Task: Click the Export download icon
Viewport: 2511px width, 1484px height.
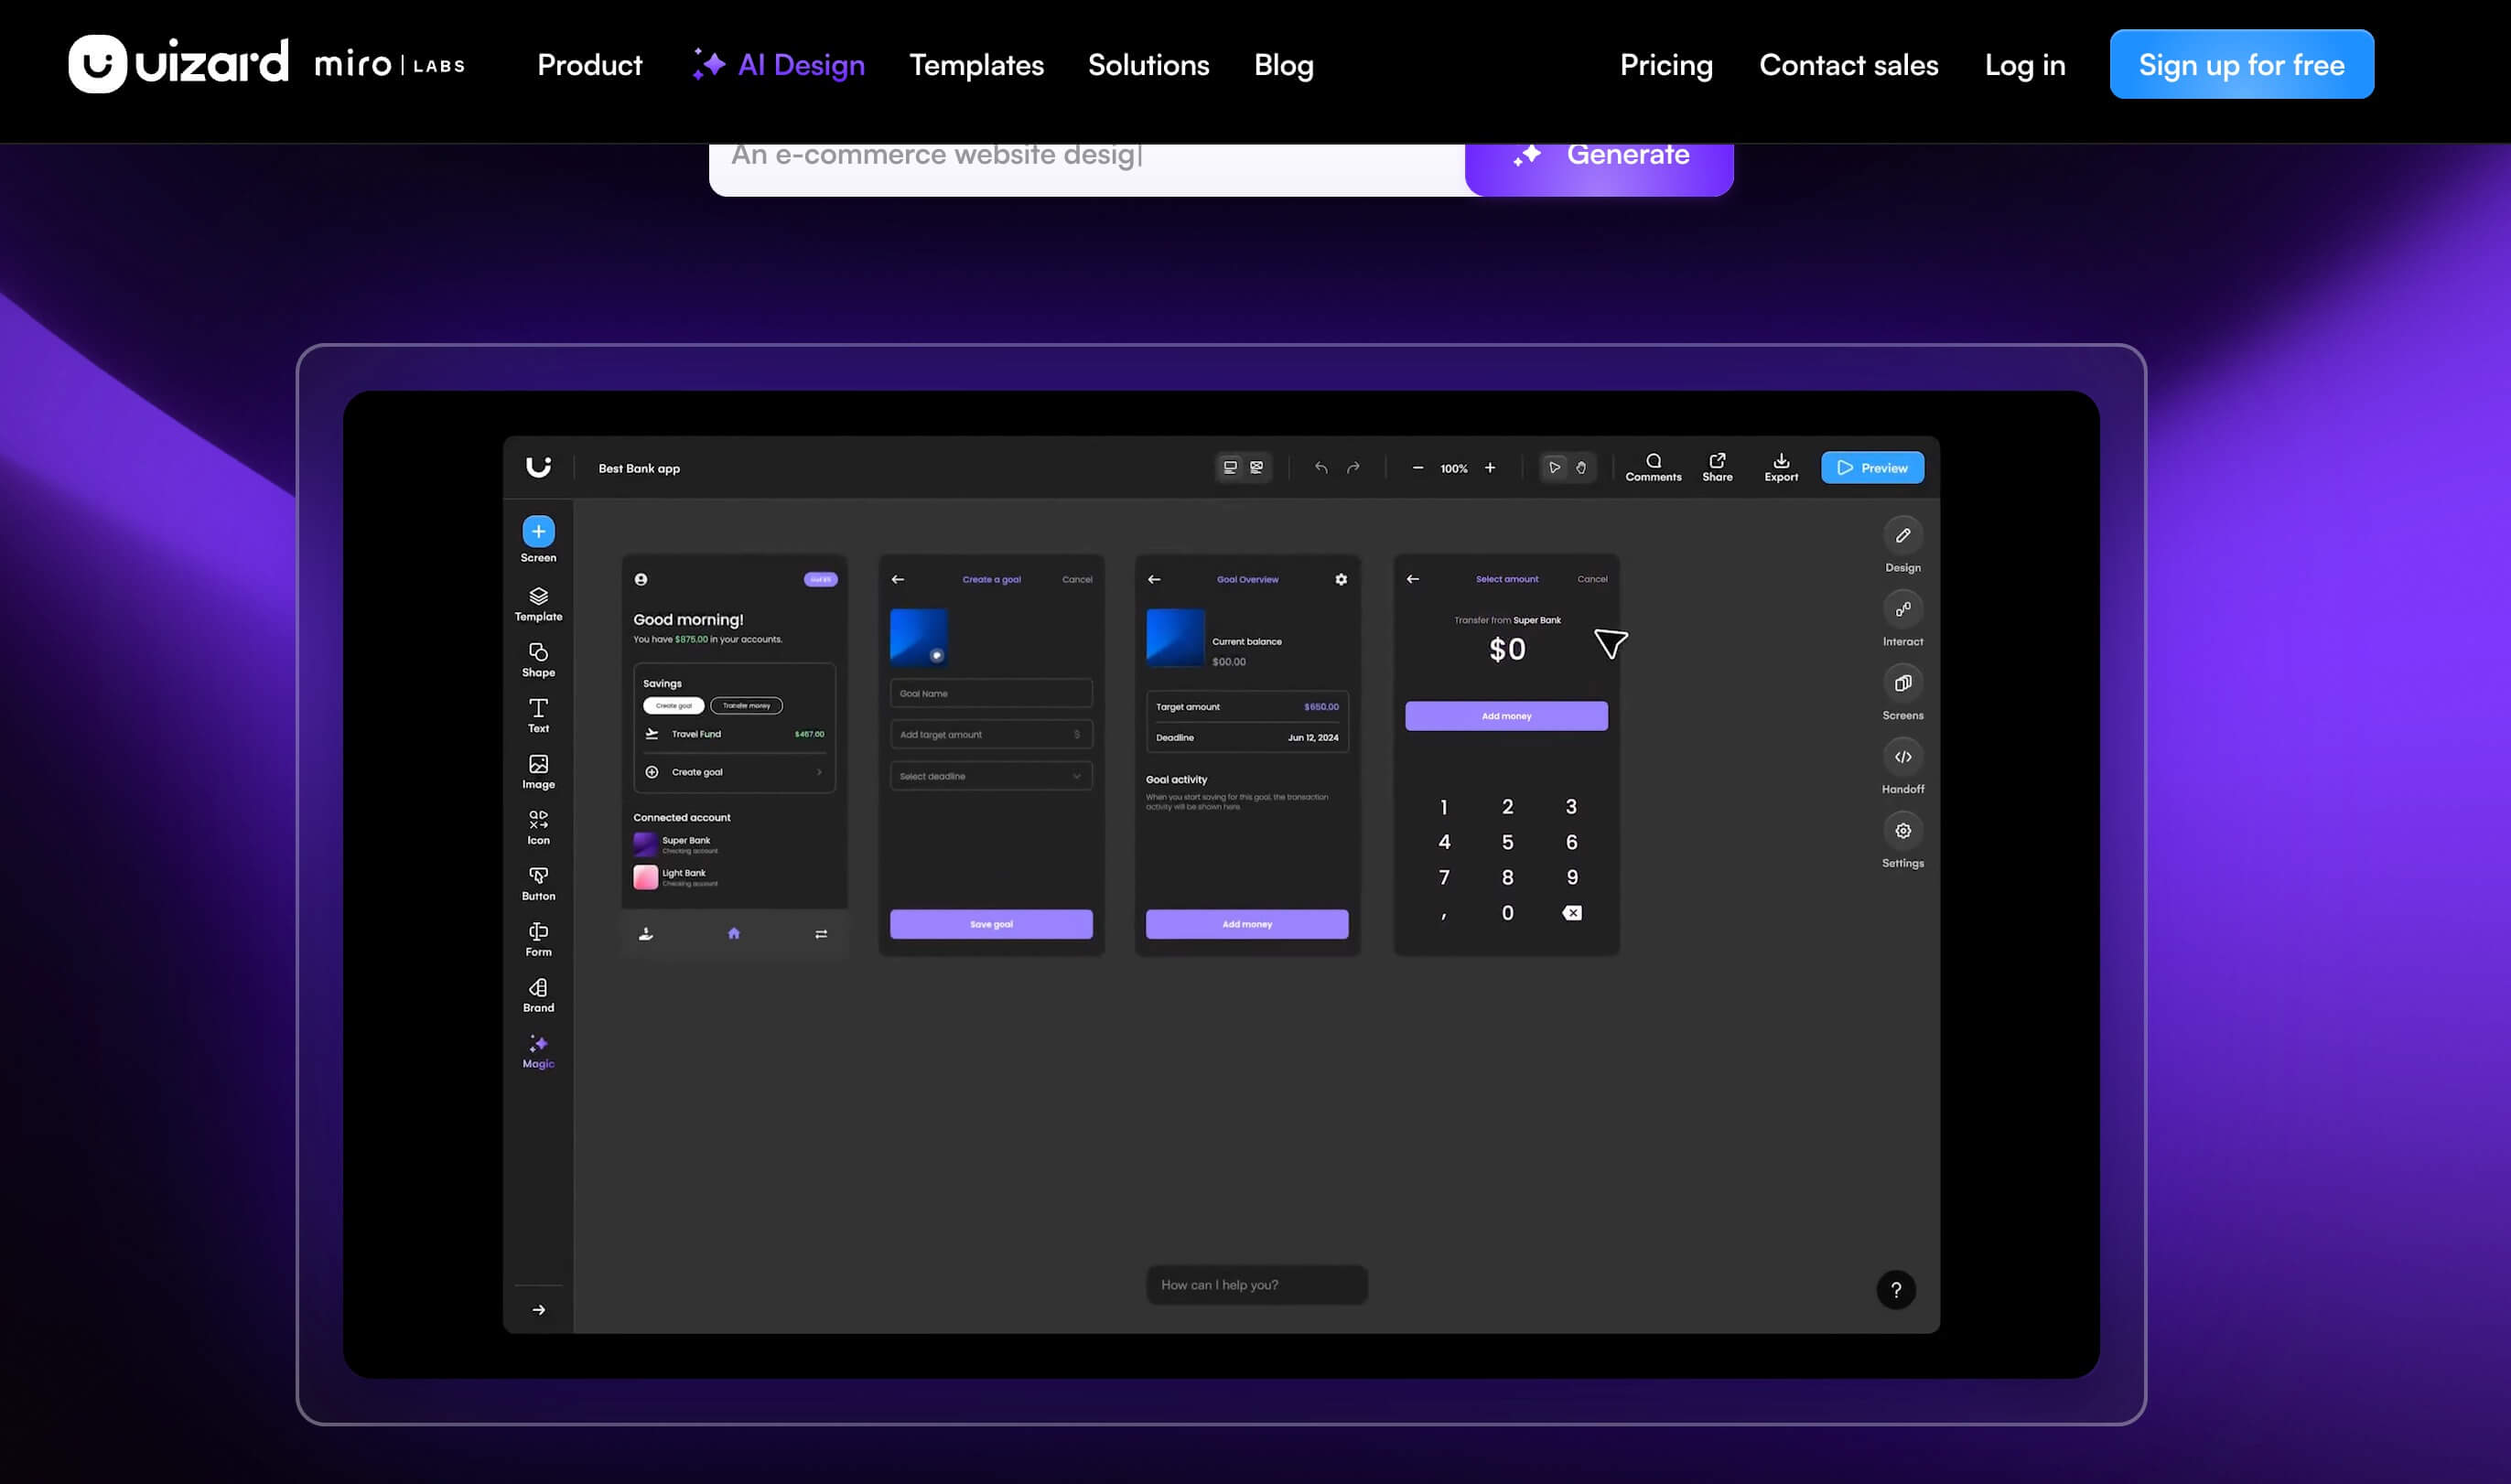Action: [x=1780, y=461]
